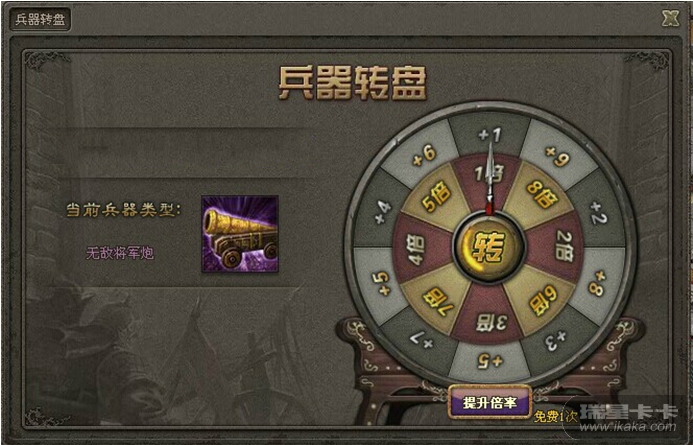Click the +3 outer wheel segment

click(x=556, y=341)
